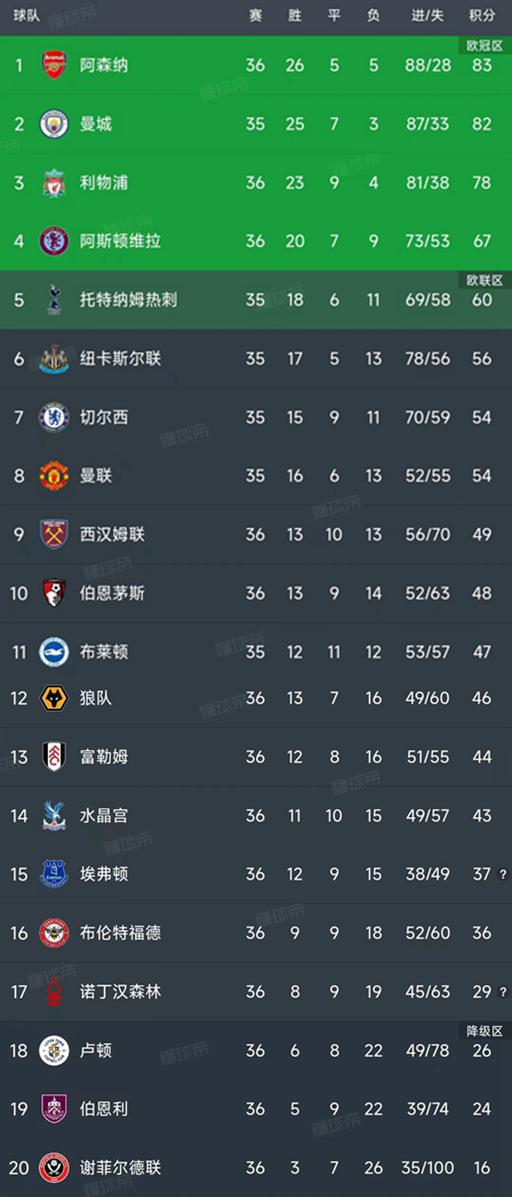Screen dimensions: 512x1197
Task: Open team name 谢菲尔德联
Action: click(121, 1168)
